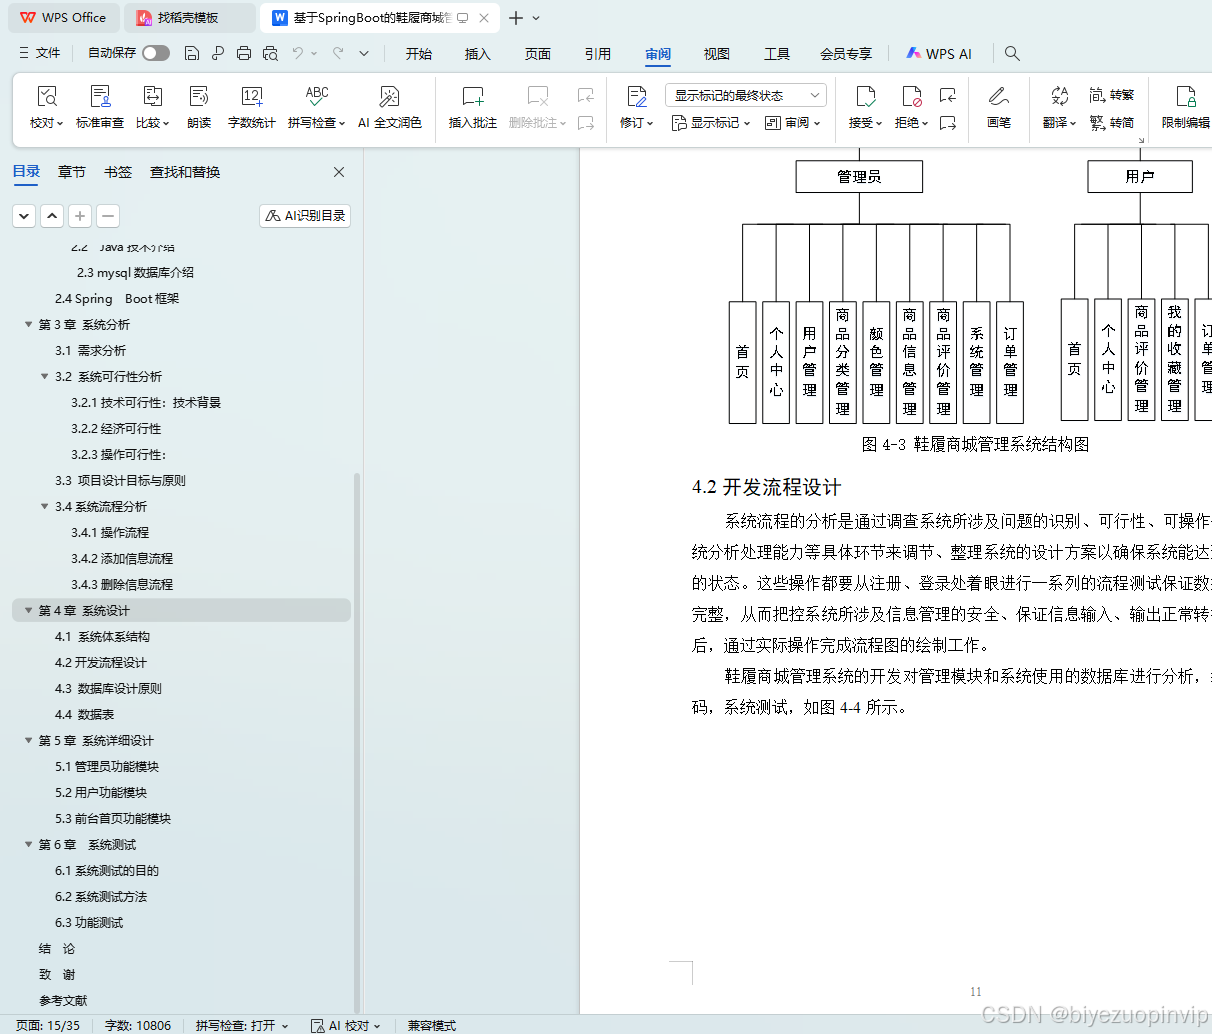Open the 显示标记的最终状态 markup dropdown
The image size is (1212, 1034).
(744, 94)
